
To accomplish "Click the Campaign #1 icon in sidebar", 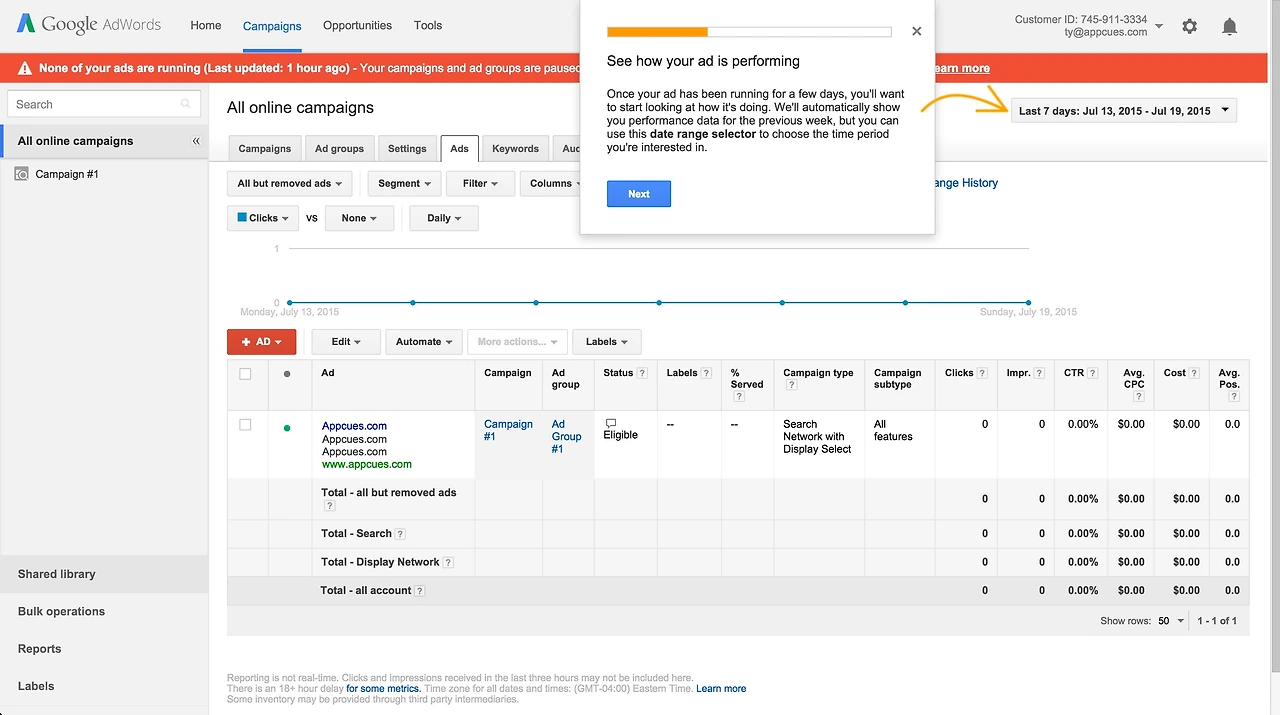I will click(22, 174).
